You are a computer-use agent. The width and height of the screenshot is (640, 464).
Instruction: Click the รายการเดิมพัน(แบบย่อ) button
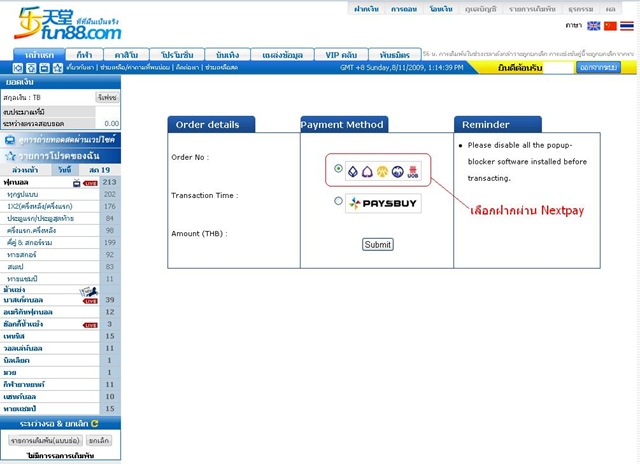[x=45, y=440]
